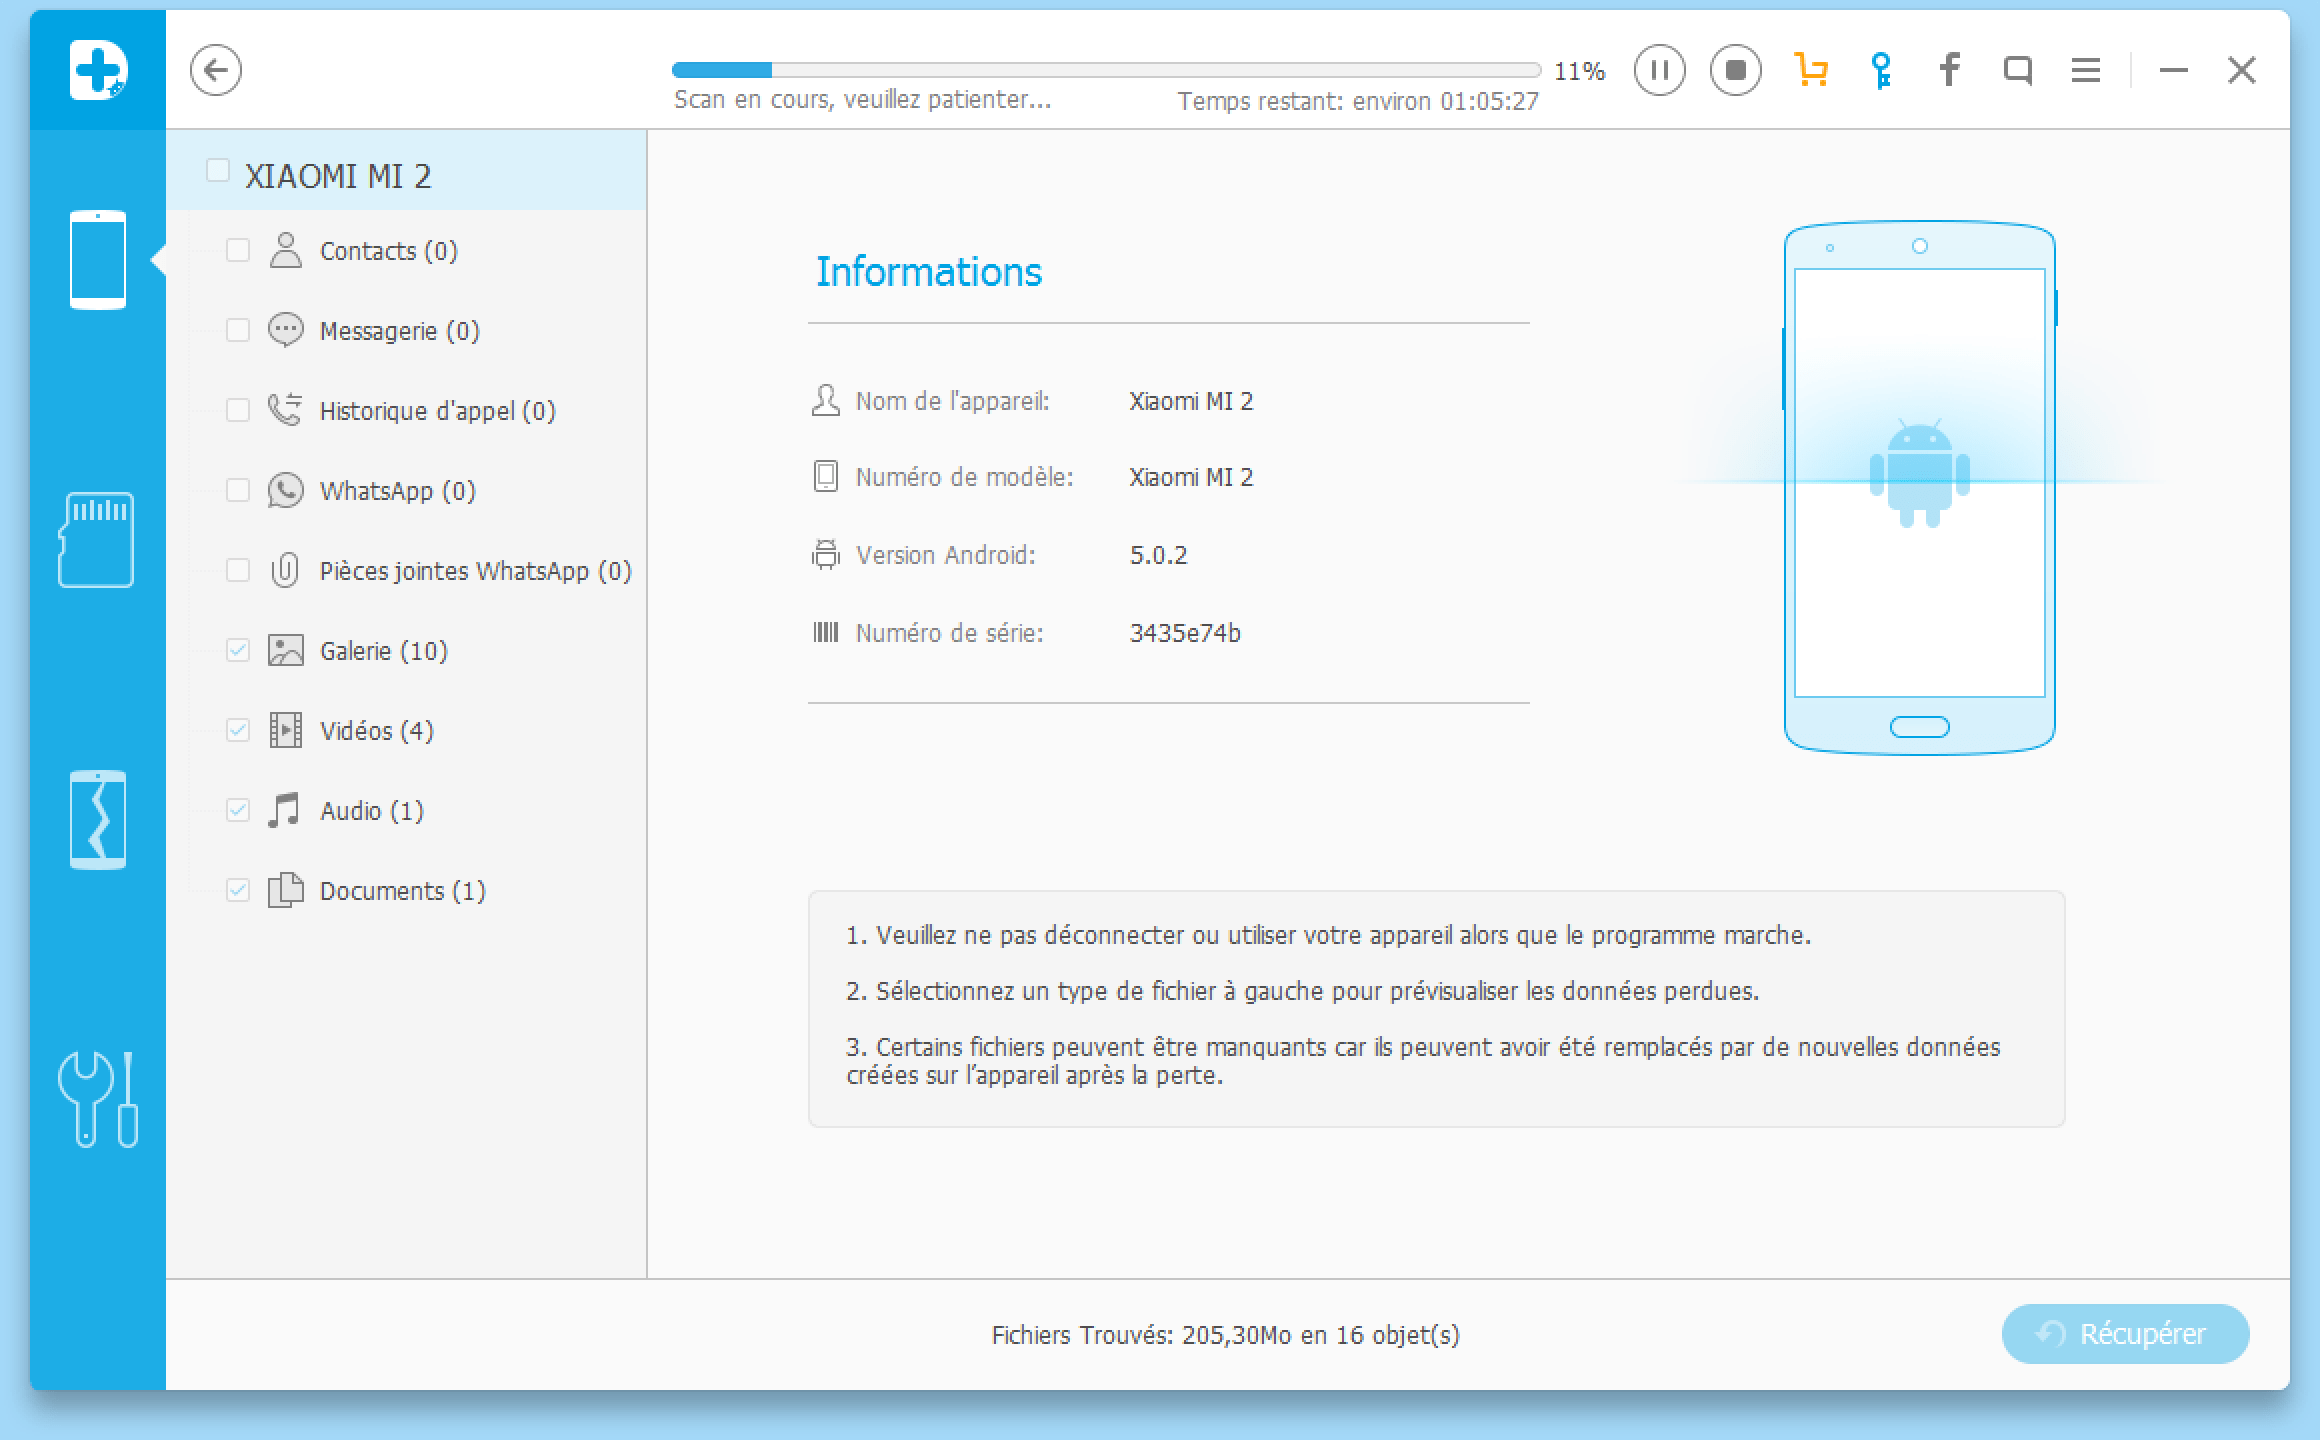2320x1440 pixels.
Task: Stop the scan in progress
Action: tap(1736, 70)
